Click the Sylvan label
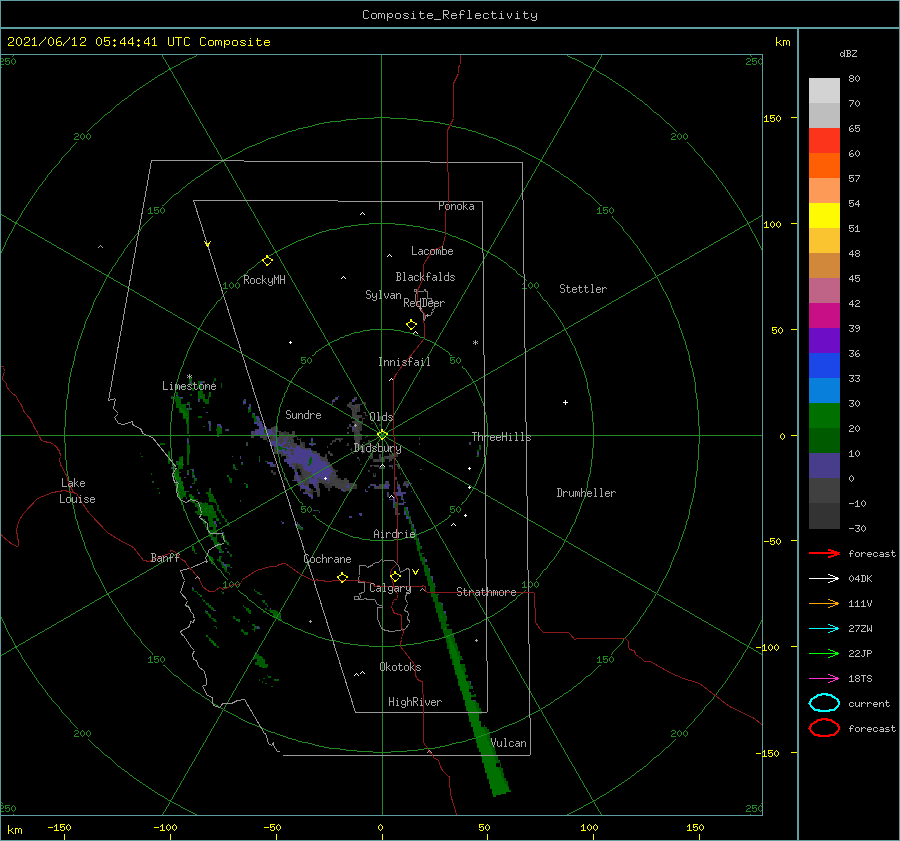The width and height of the screenshot is (900, 841). pyautogui.click(x=383, y=295)
